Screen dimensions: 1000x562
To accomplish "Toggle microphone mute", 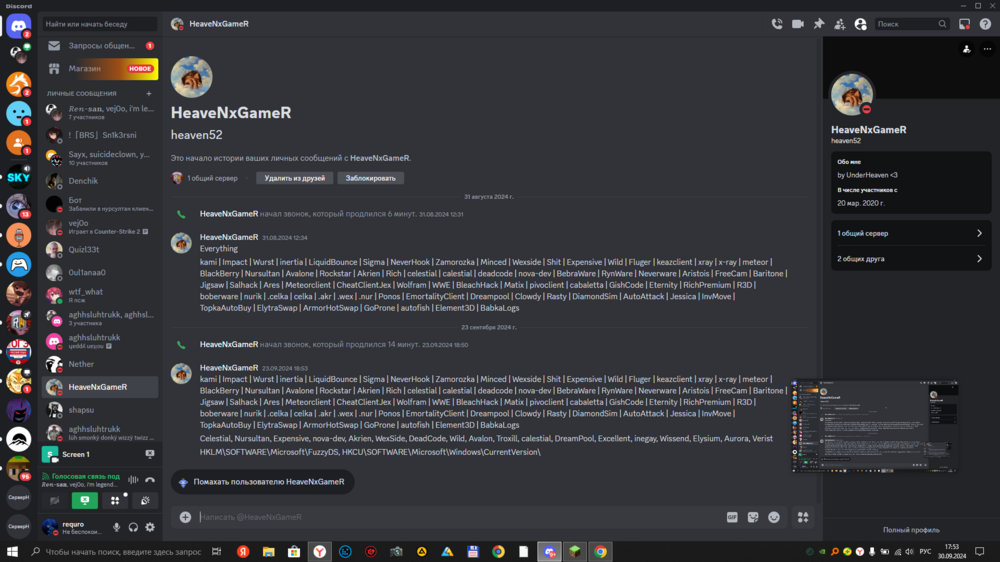I will point(116,528).
